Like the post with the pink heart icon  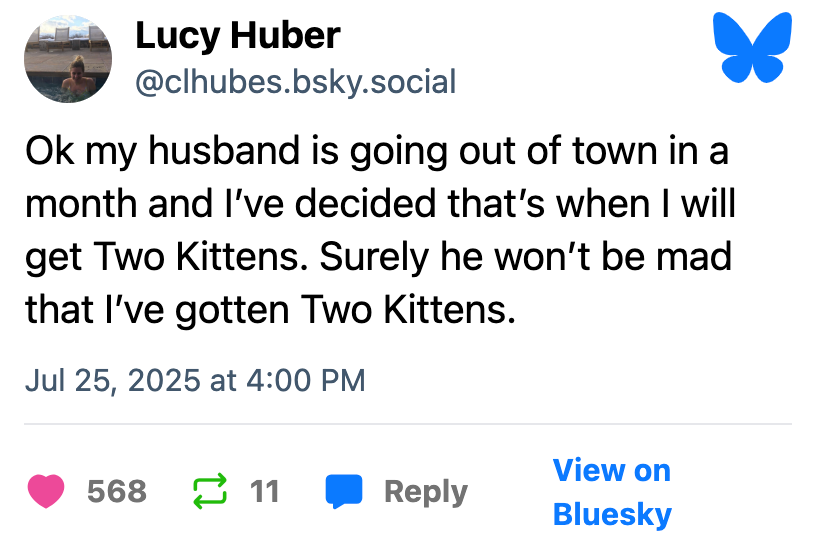[x=46, y=491]
